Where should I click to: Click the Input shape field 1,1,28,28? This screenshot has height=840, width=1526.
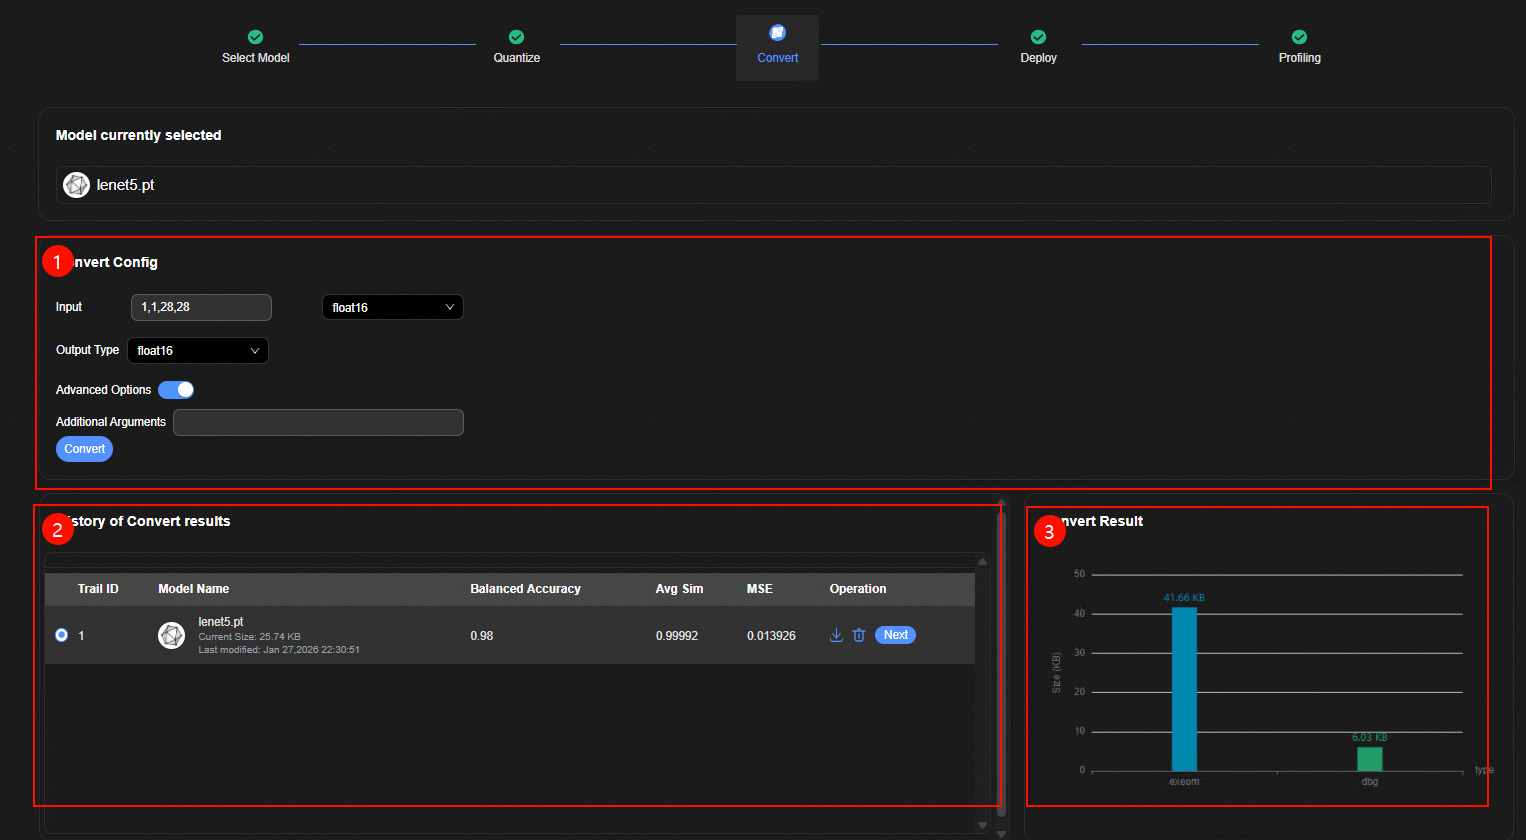click(x=201, y=307)
